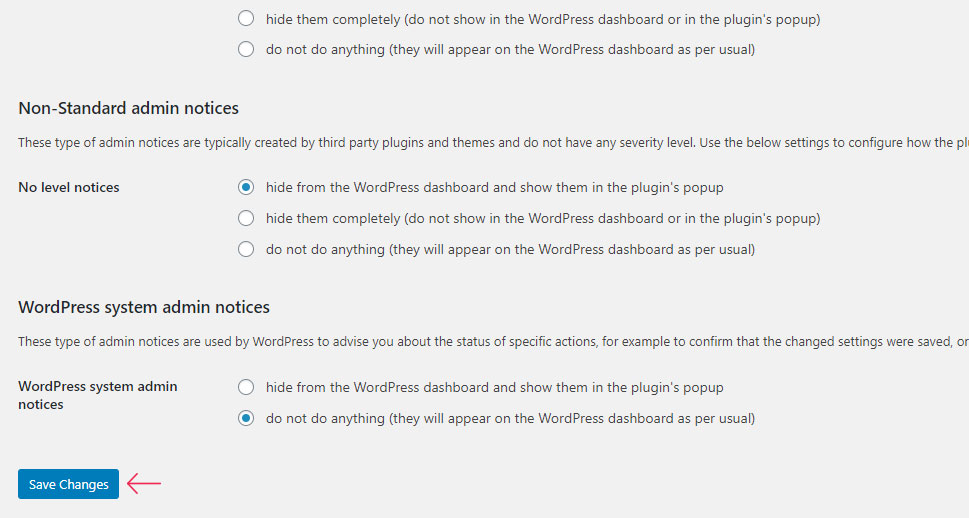Click the bold "No level notices" field label
The width and height of the screenshot is (969, 518).
click(69, 187)
